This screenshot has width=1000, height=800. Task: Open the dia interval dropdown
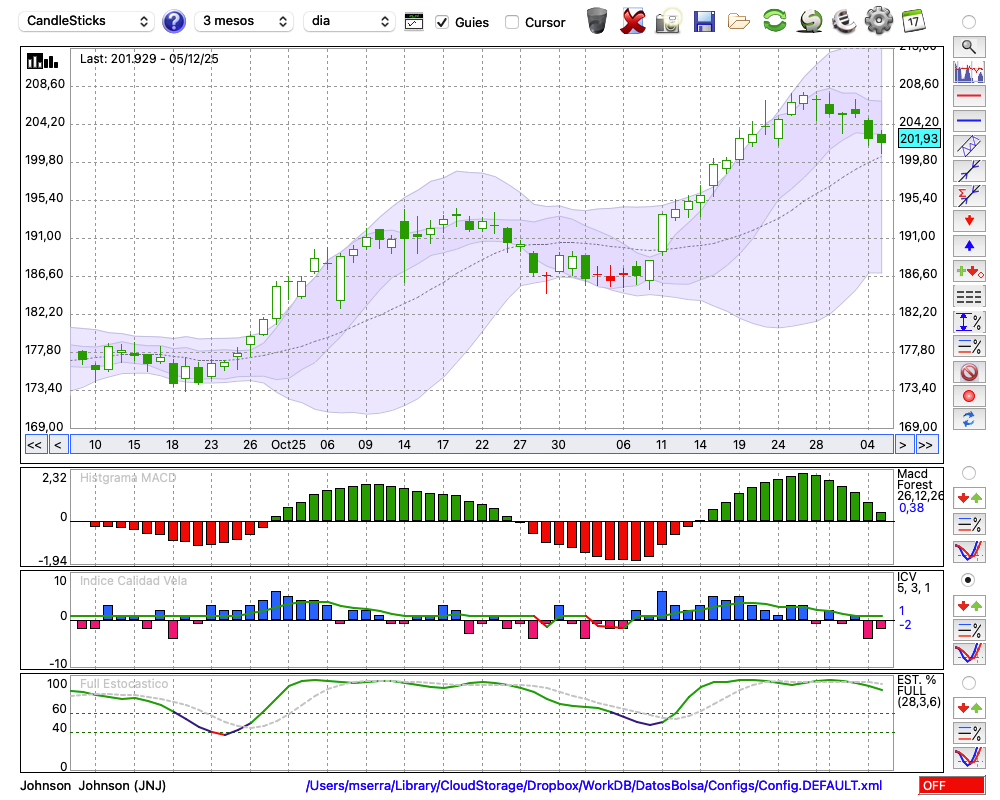(x=349, y=21)
